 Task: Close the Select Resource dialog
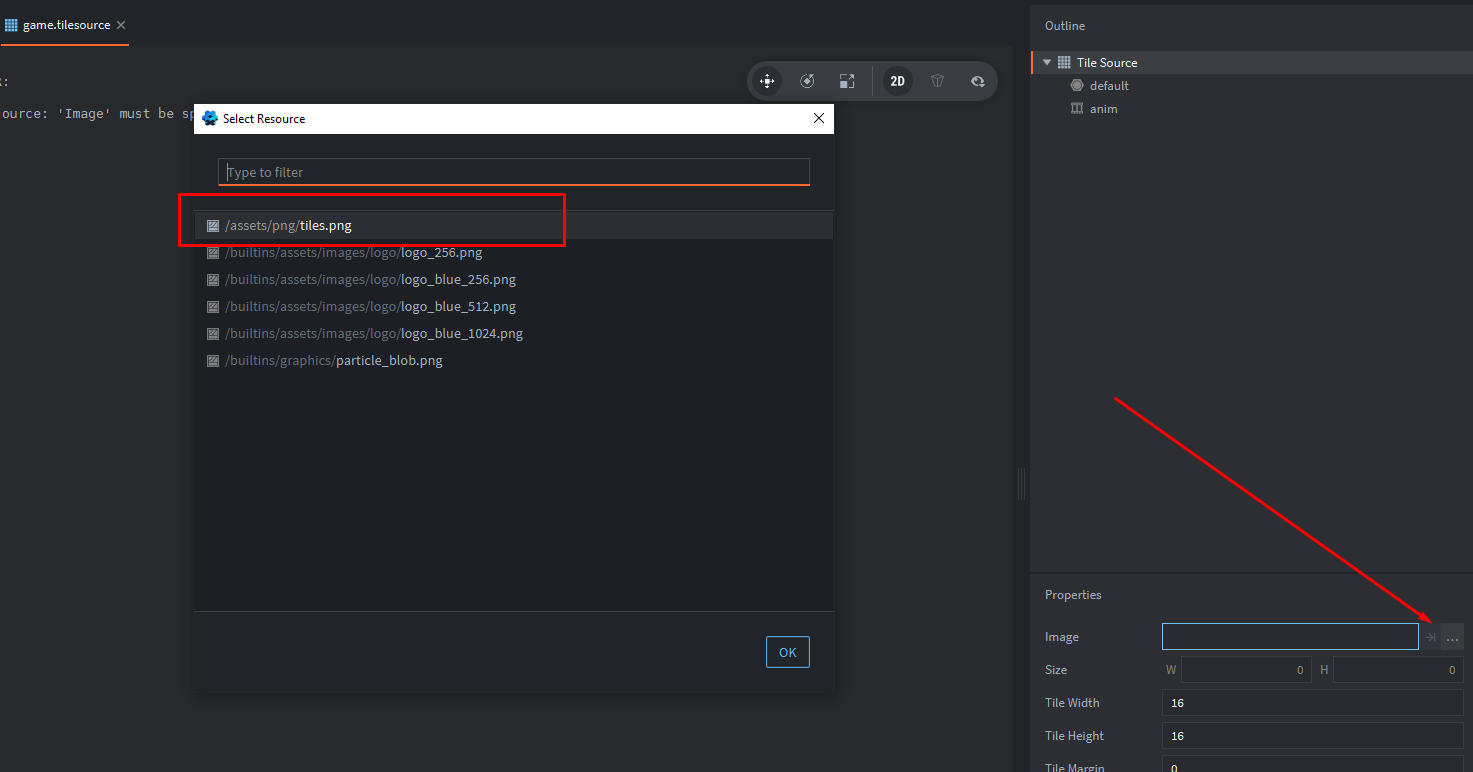coord(818,118)
